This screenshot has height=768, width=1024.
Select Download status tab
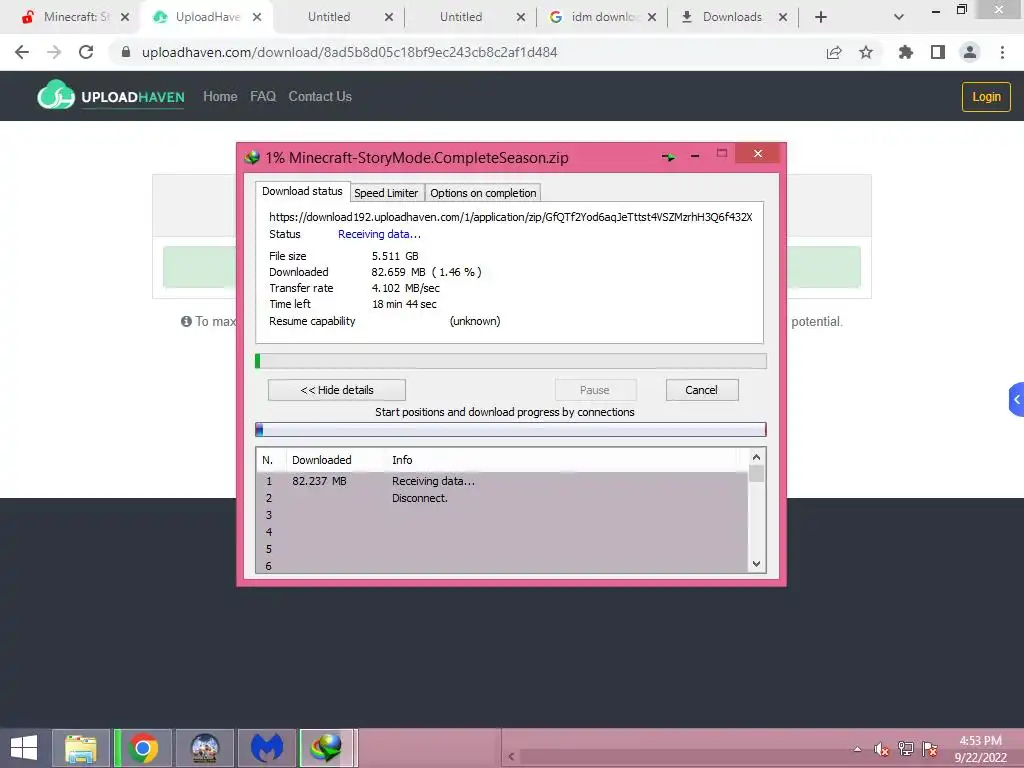point(302,191)
